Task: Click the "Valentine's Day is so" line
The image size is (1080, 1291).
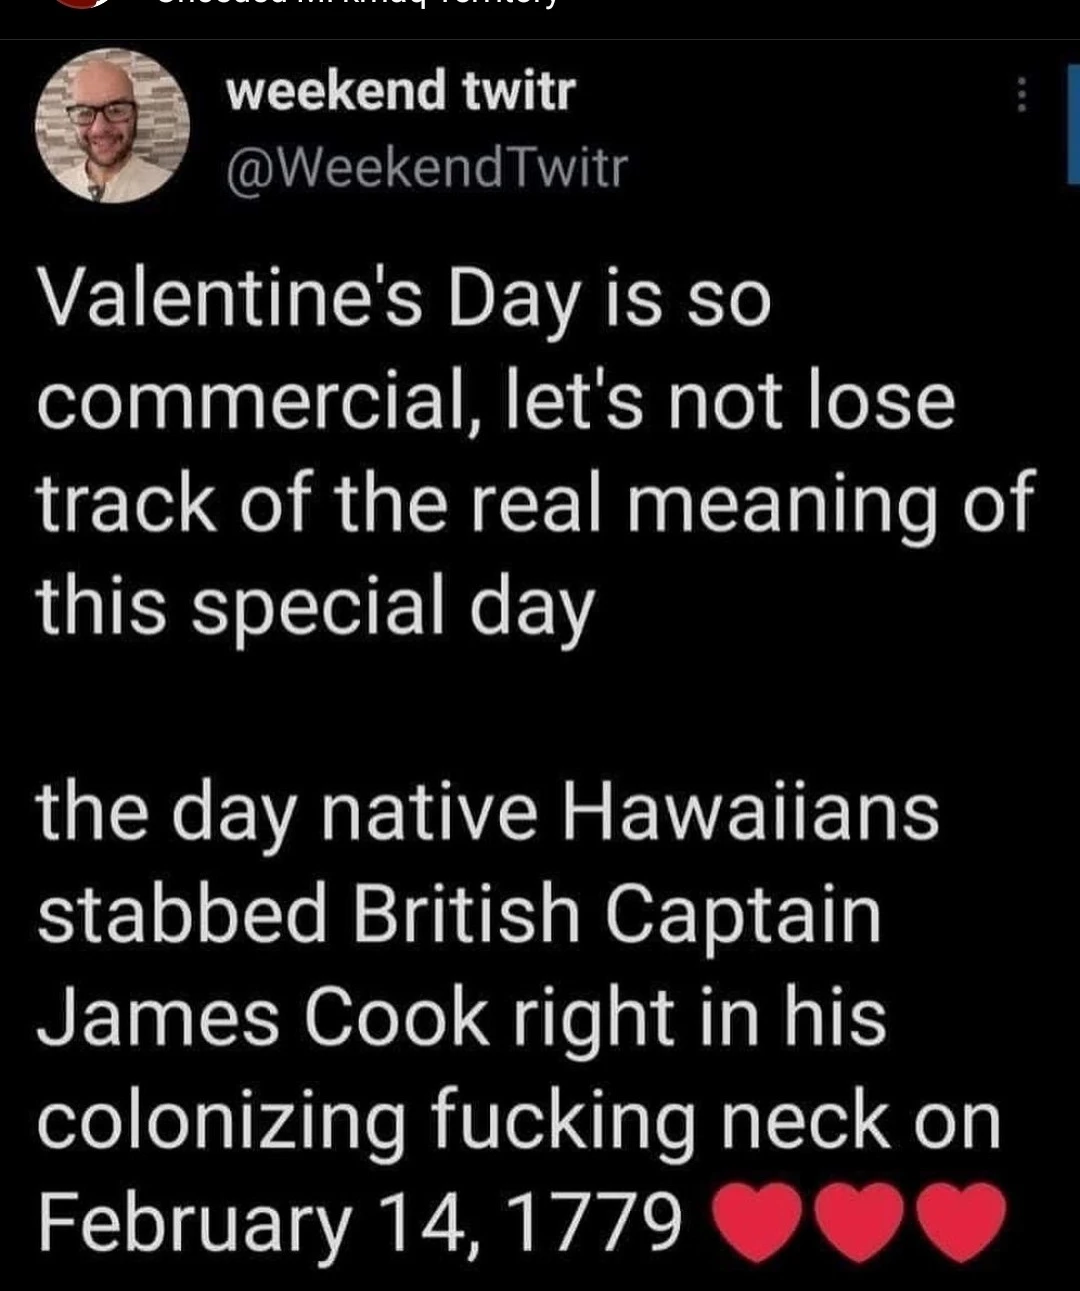Action: tap(404, 301)
